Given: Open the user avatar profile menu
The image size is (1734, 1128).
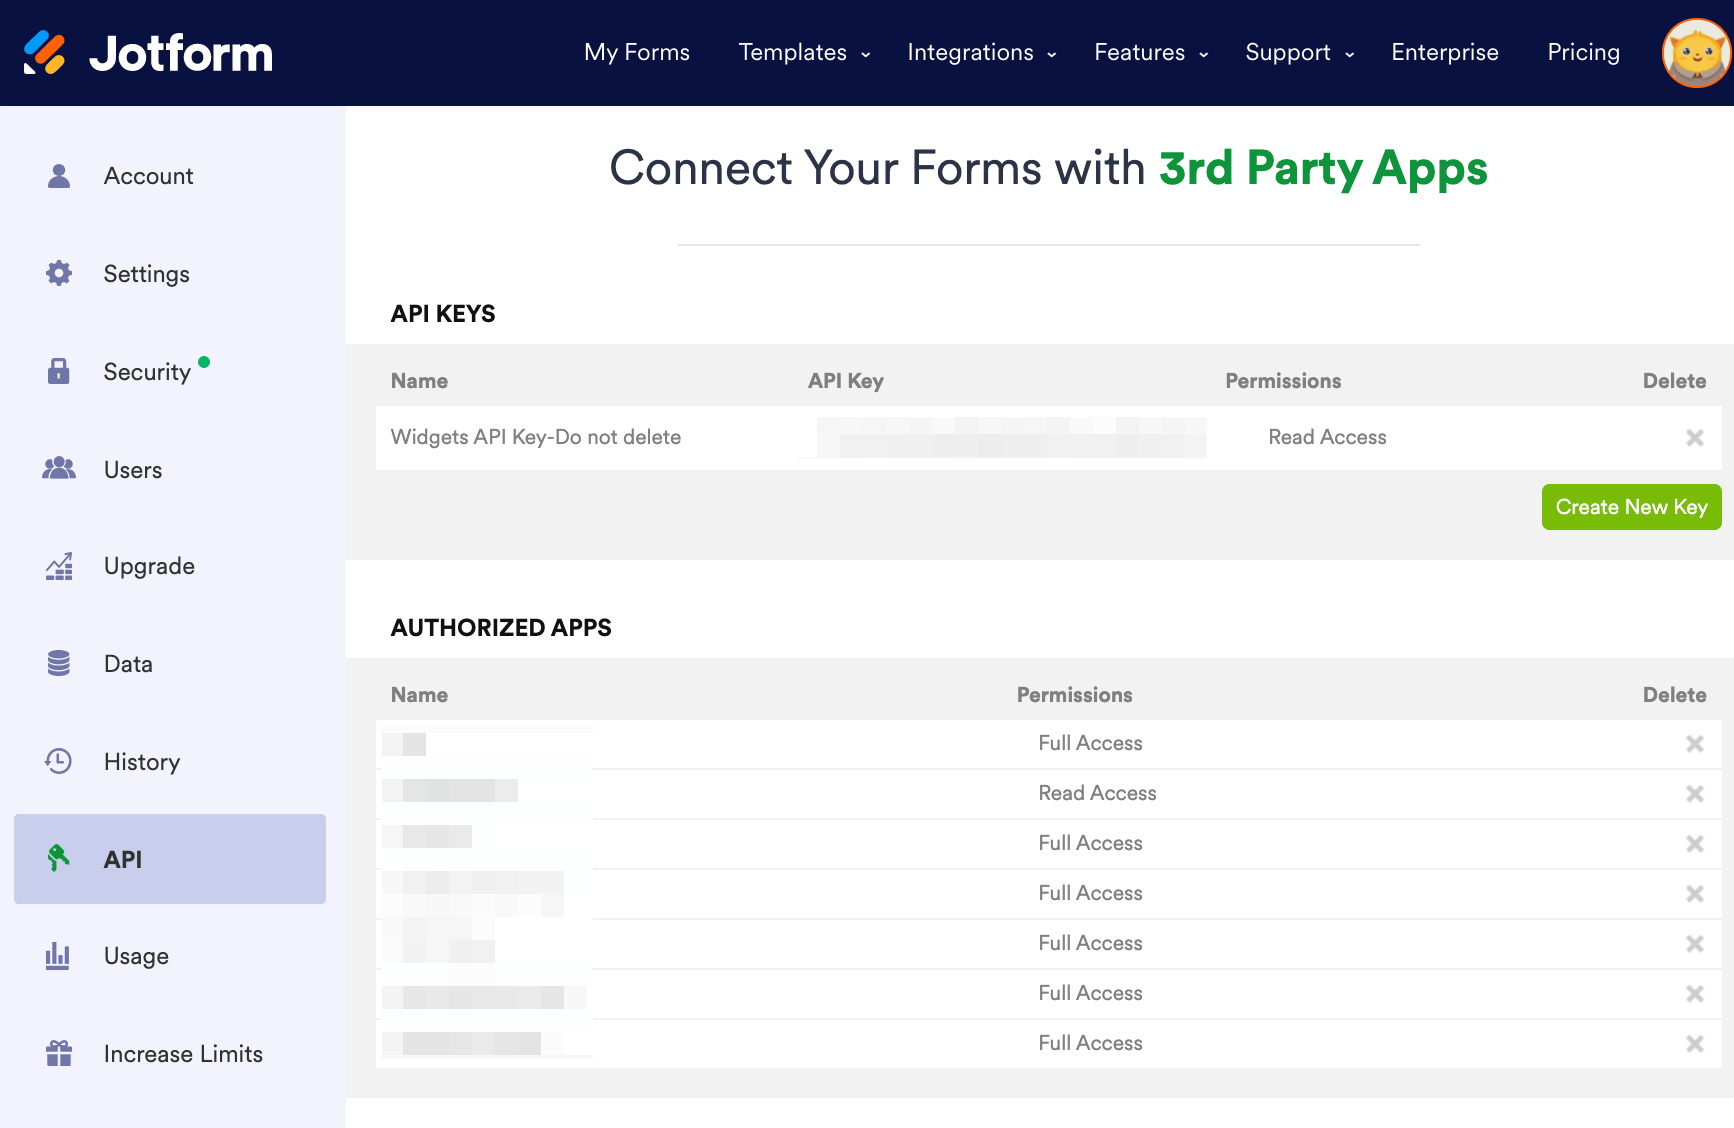Looking at the screenshot, I should 1697,53.
